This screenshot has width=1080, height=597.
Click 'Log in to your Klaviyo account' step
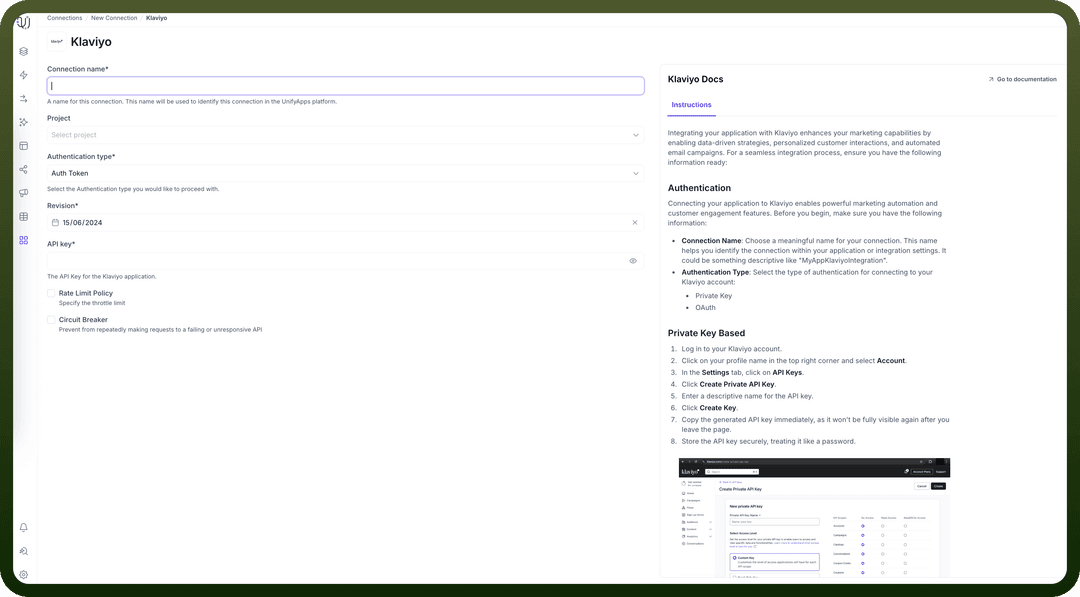tap(731, 349)
